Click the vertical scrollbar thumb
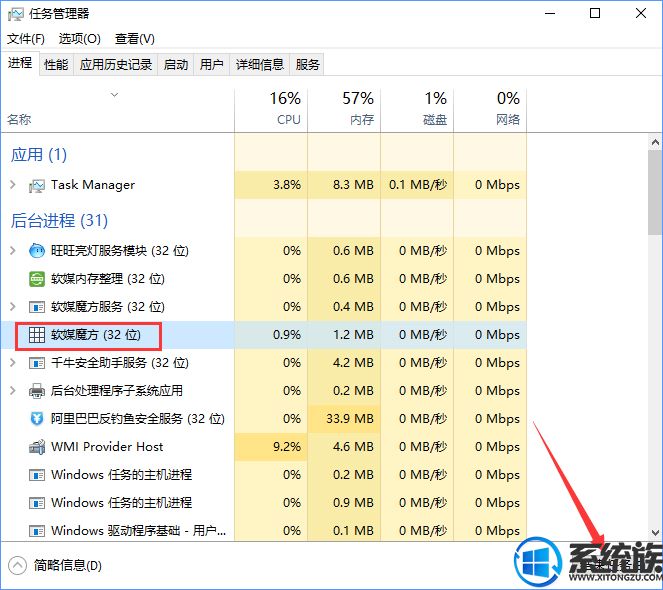 click(655, 192)
